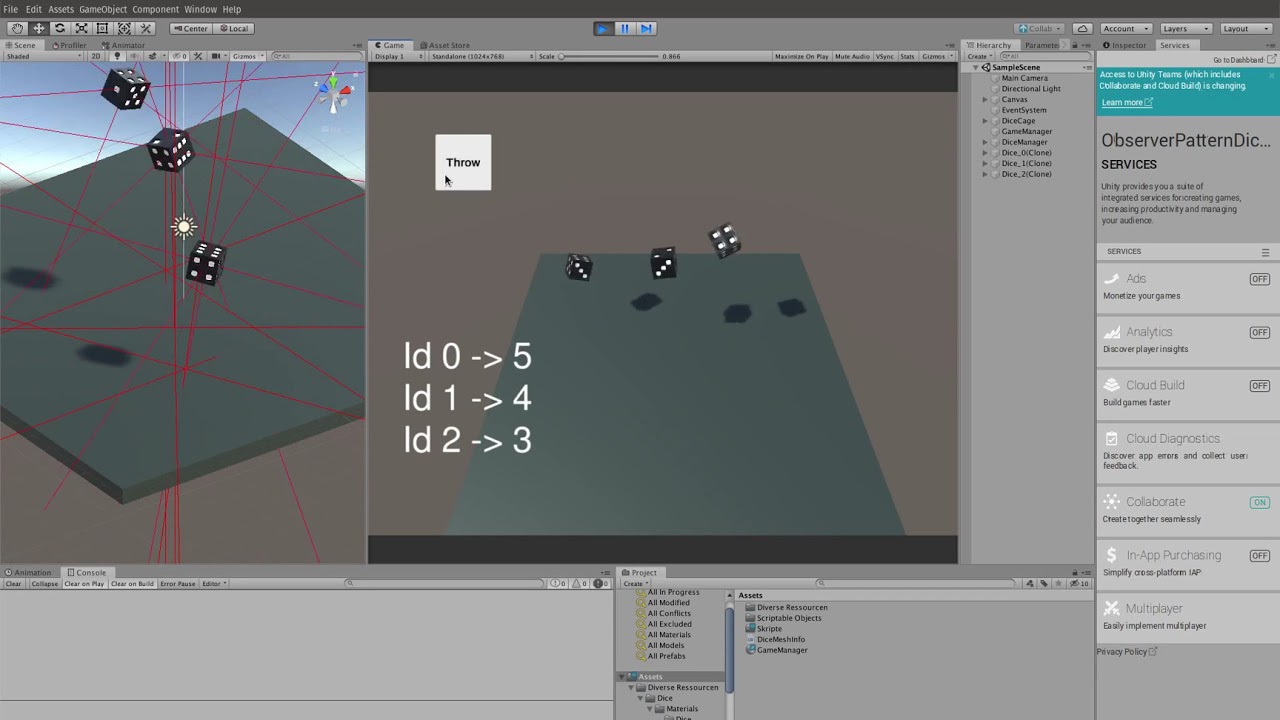The image size is (1280, 720).
Task: Switch to the Asset Store tab
Action: pos(446,45)
